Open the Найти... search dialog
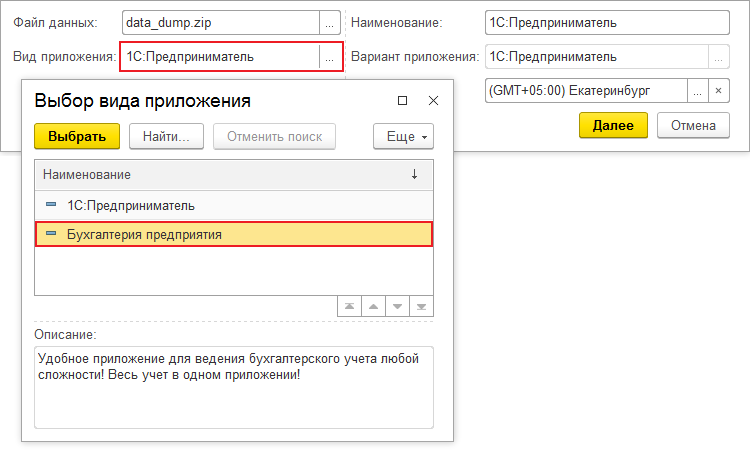Image resolution: width=750 pixels, height=452 pixels. point(166,137)
